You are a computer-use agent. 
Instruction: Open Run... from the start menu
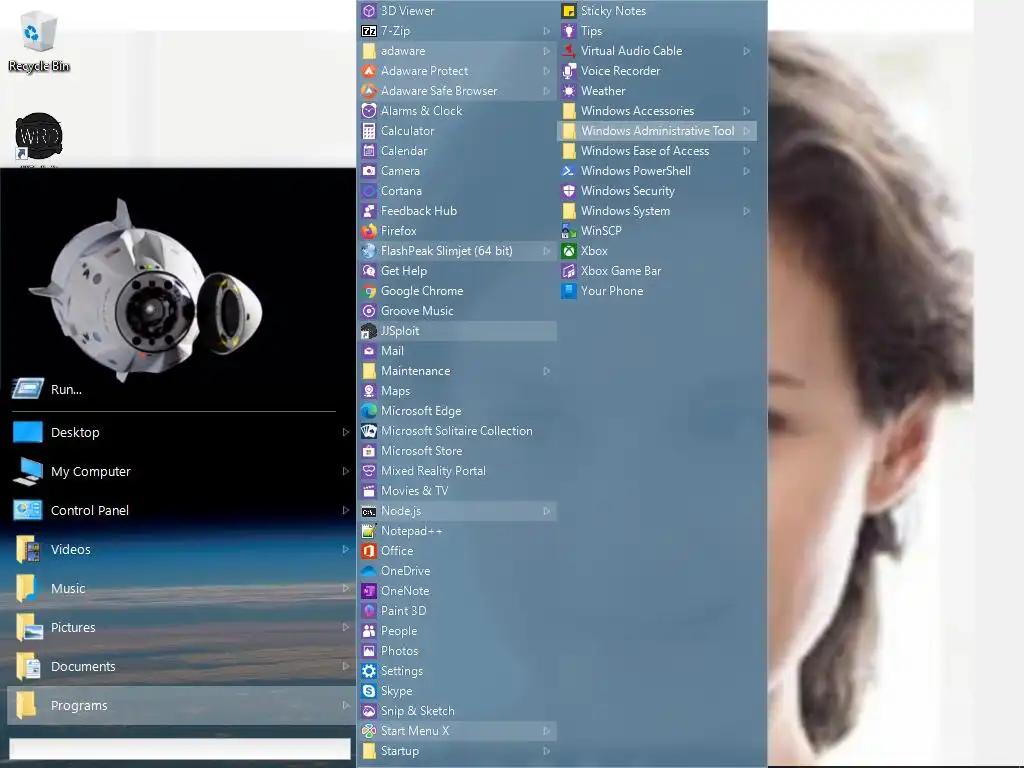point(181,389)
